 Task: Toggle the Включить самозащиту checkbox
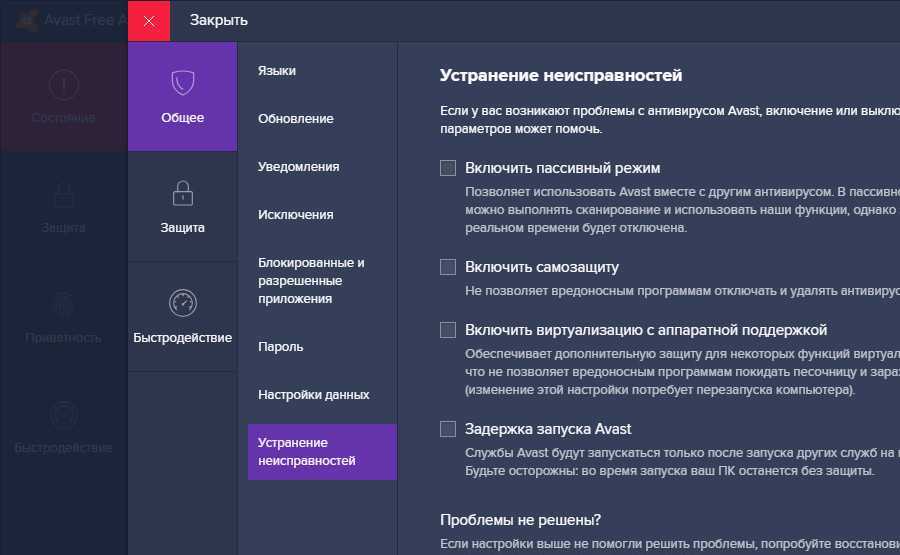(x=448, y=267)
